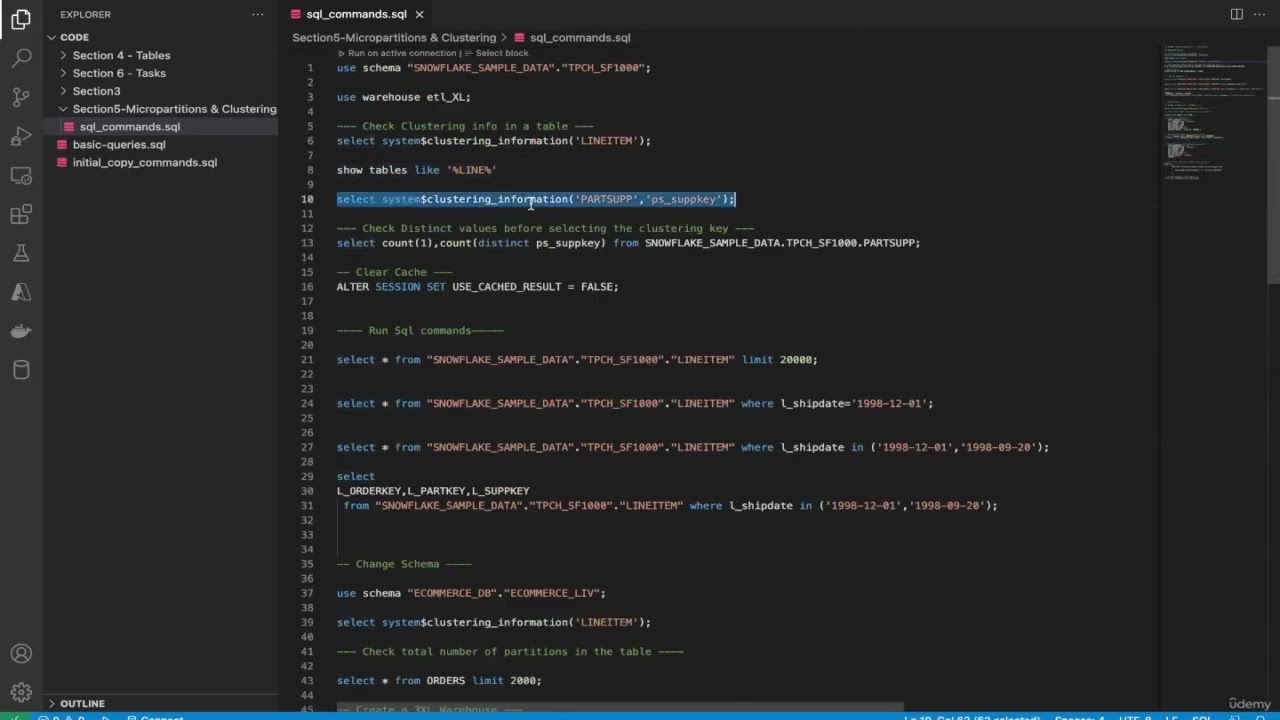Click line number 16 in gutter
Viewport: 1280px width, 720px height.
pos(308,287)
